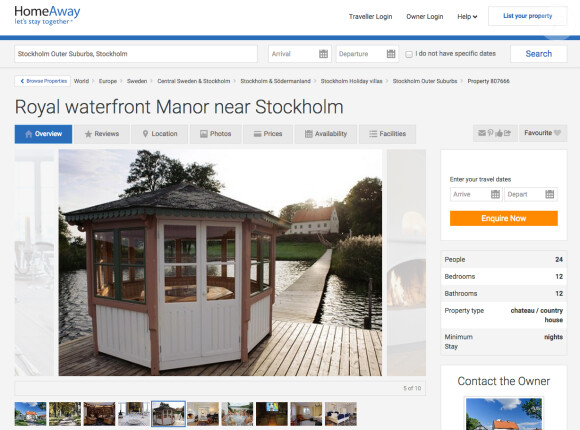Image resolution: width=580 pixels, height=430 pixels.
Task: Click the orange Enquire Now button
Action: (x=504, y=218)
